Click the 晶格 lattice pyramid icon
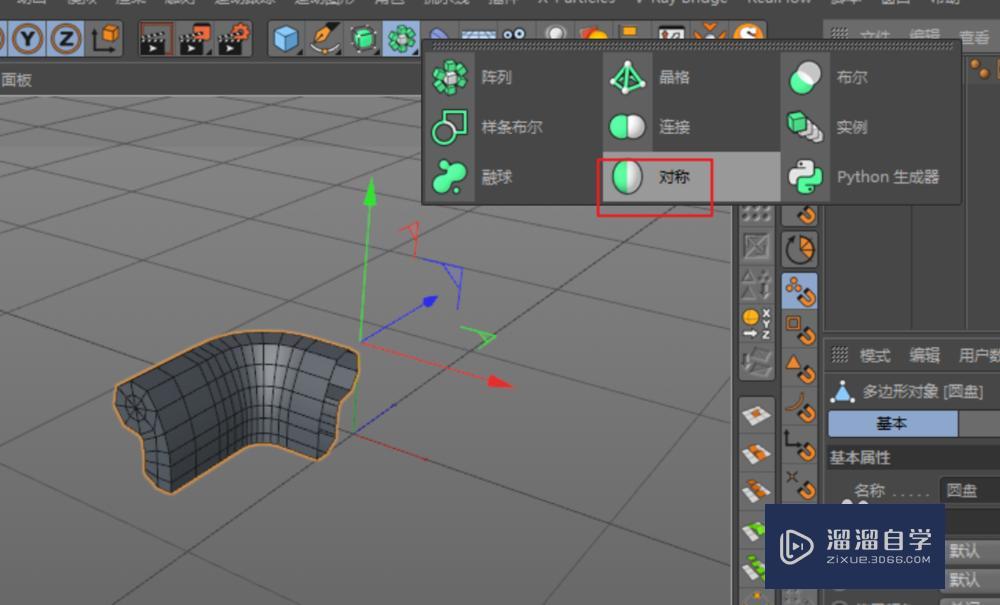 click(628, 77)
